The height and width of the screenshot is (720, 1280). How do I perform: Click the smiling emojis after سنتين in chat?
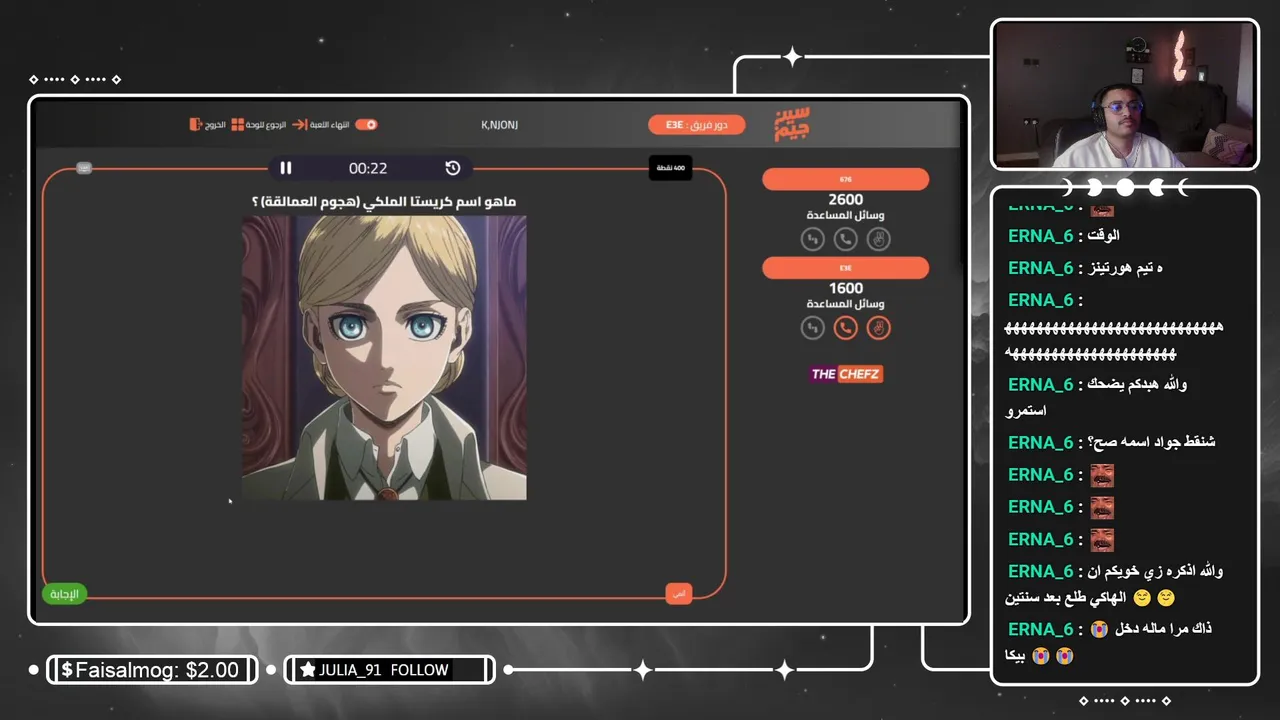(1152, 598)
